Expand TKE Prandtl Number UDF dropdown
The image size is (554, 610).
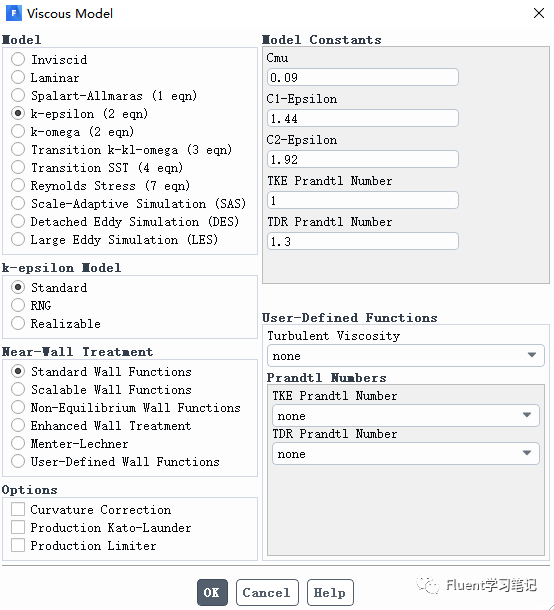tap(405, 415)
